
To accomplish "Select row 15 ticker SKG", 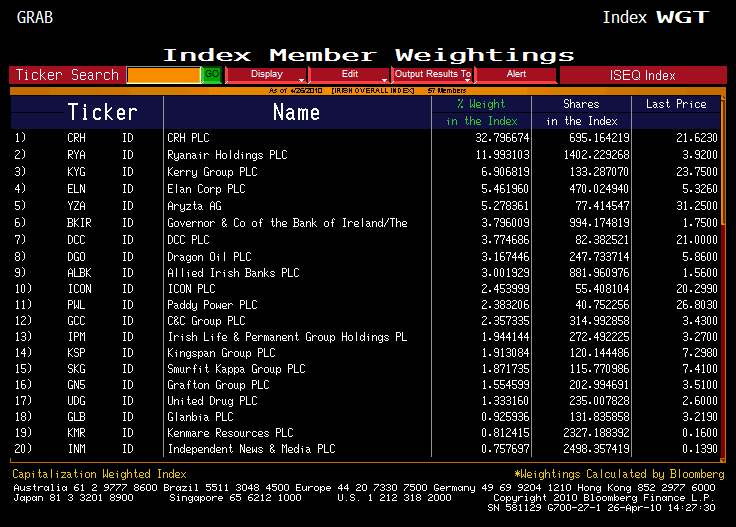I will point(77,369).
